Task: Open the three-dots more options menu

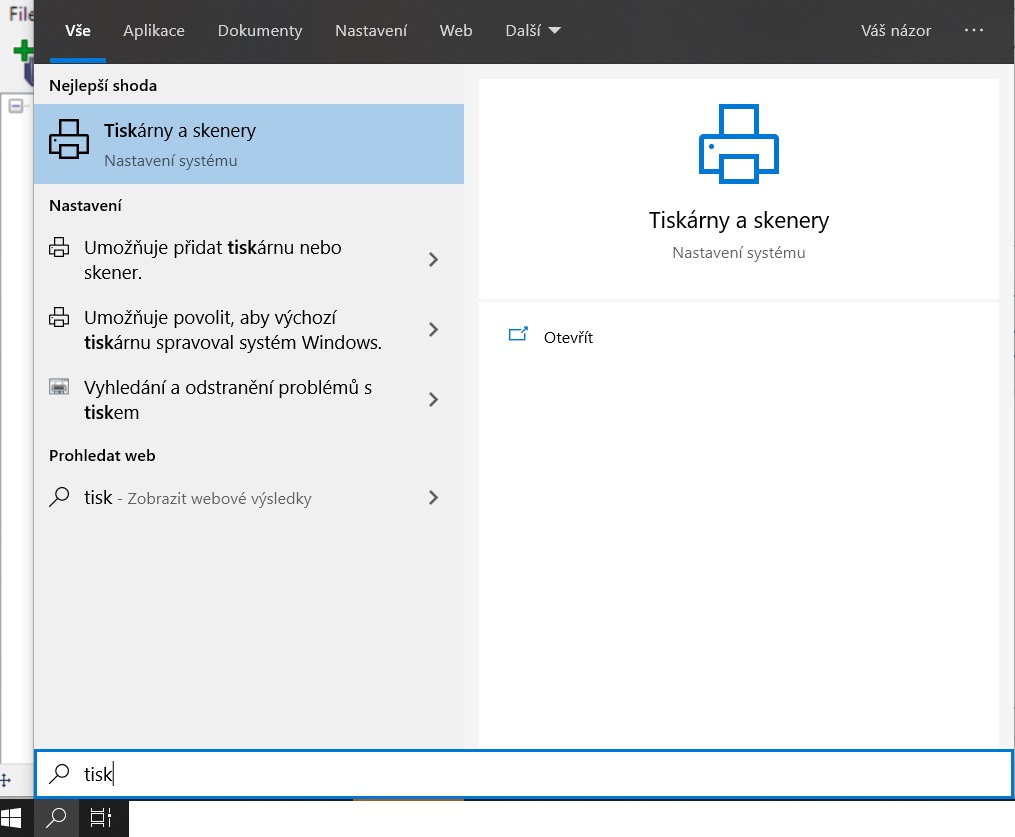Action: [974, 31]
